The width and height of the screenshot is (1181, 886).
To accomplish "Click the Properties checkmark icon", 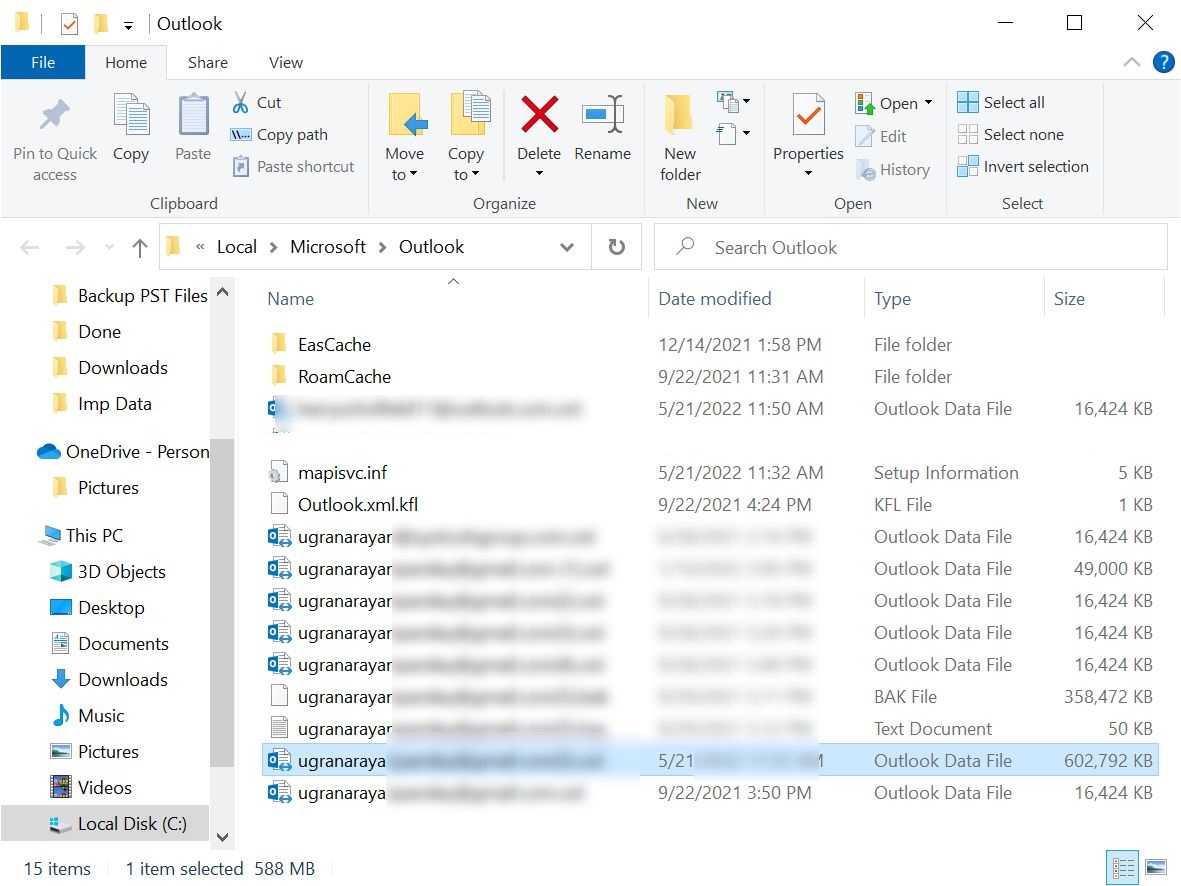I will click(x=809, y=115).
